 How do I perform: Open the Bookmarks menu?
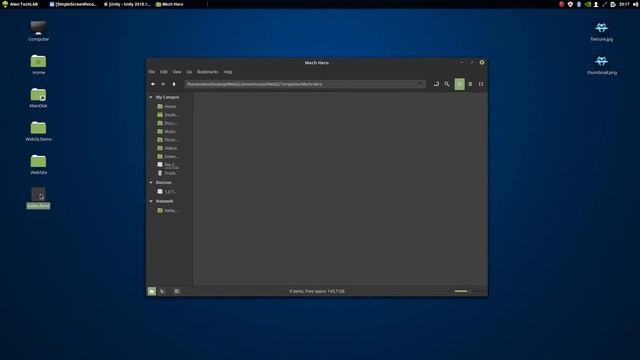pos(208,72)
